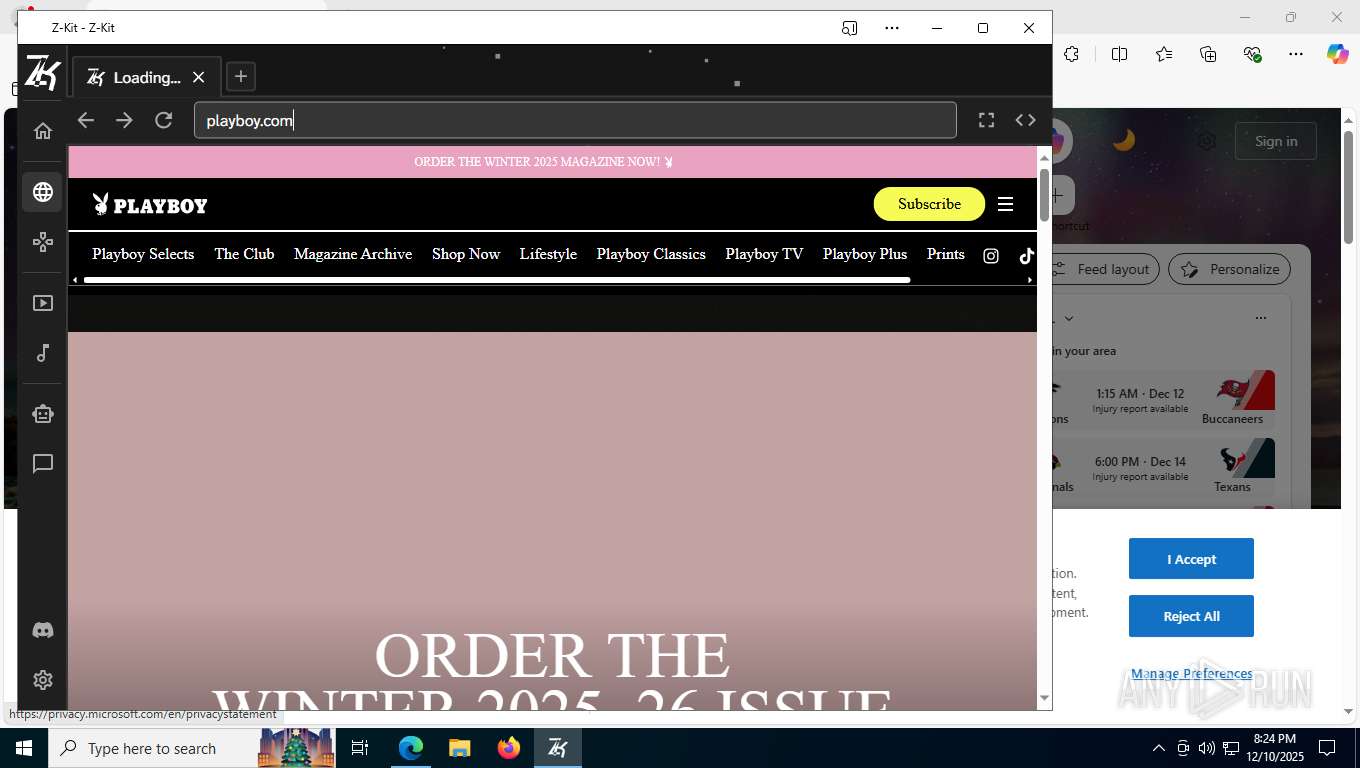Open Playboy Plus nav item
The width and height of the screenshot is (1360, 768).
click(x=865, y=254)
